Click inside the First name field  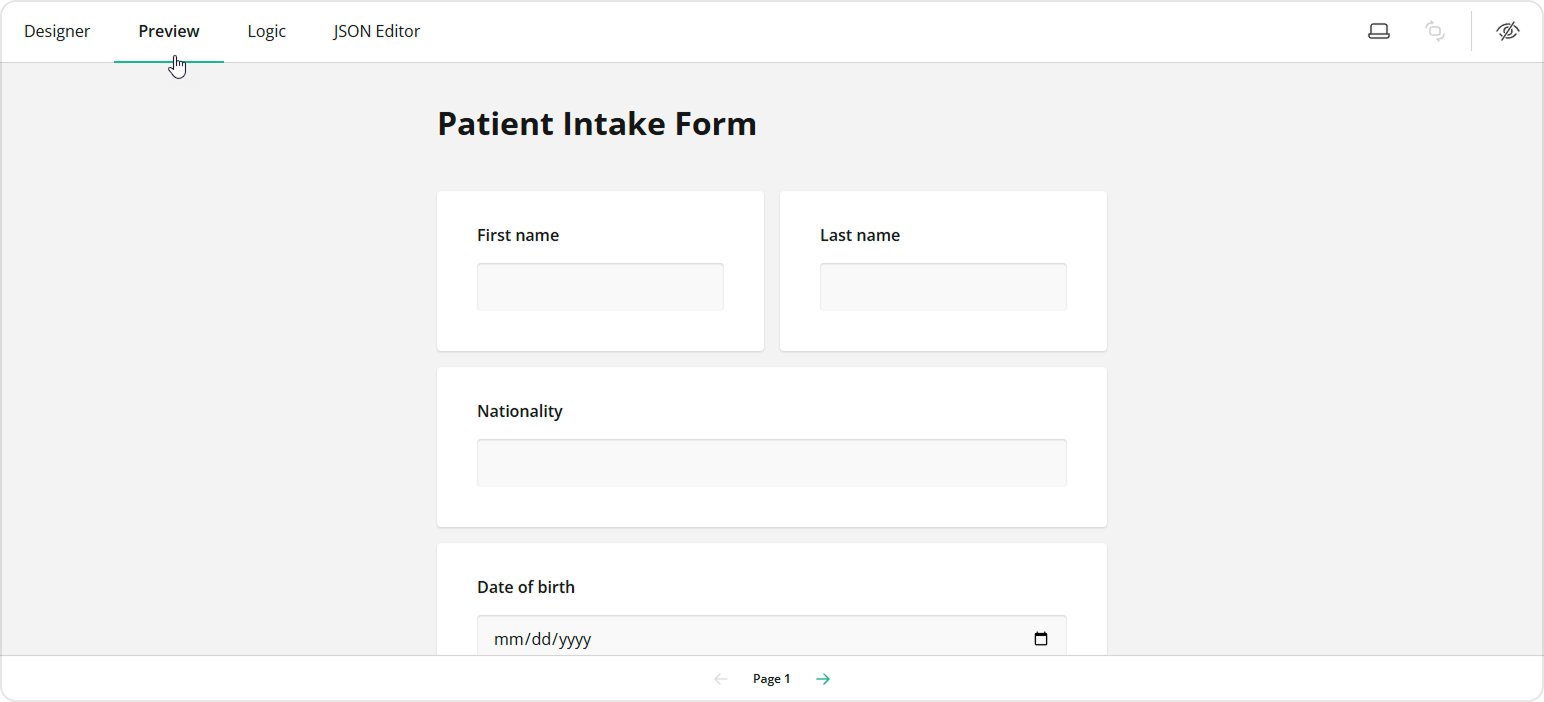600,286
